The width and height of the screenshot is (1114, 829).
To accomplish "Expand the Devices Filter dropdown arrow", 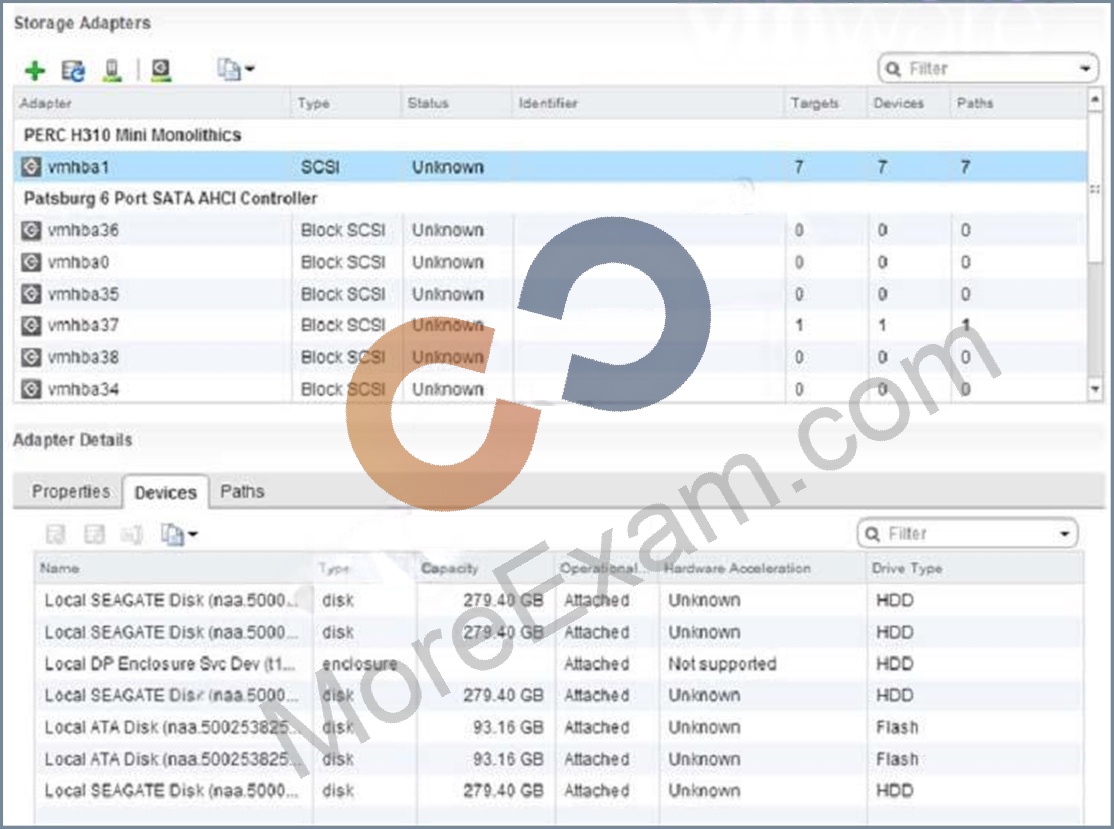I will (1064, 533).
